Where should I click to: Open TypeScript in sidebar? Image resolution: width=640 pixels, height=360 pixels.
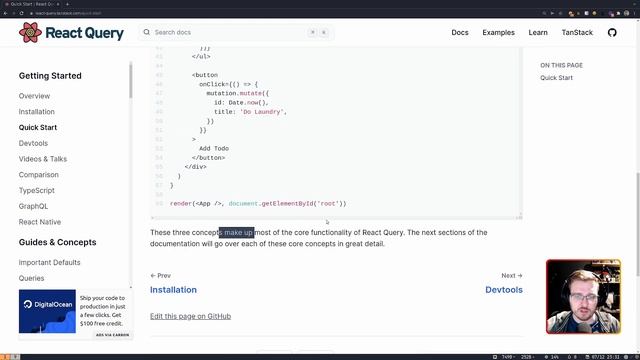coord(36,191)
